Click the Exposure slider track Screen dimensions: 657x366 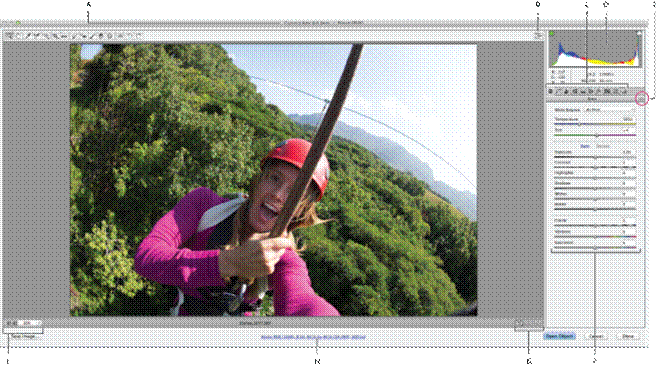tap(595, 157)
